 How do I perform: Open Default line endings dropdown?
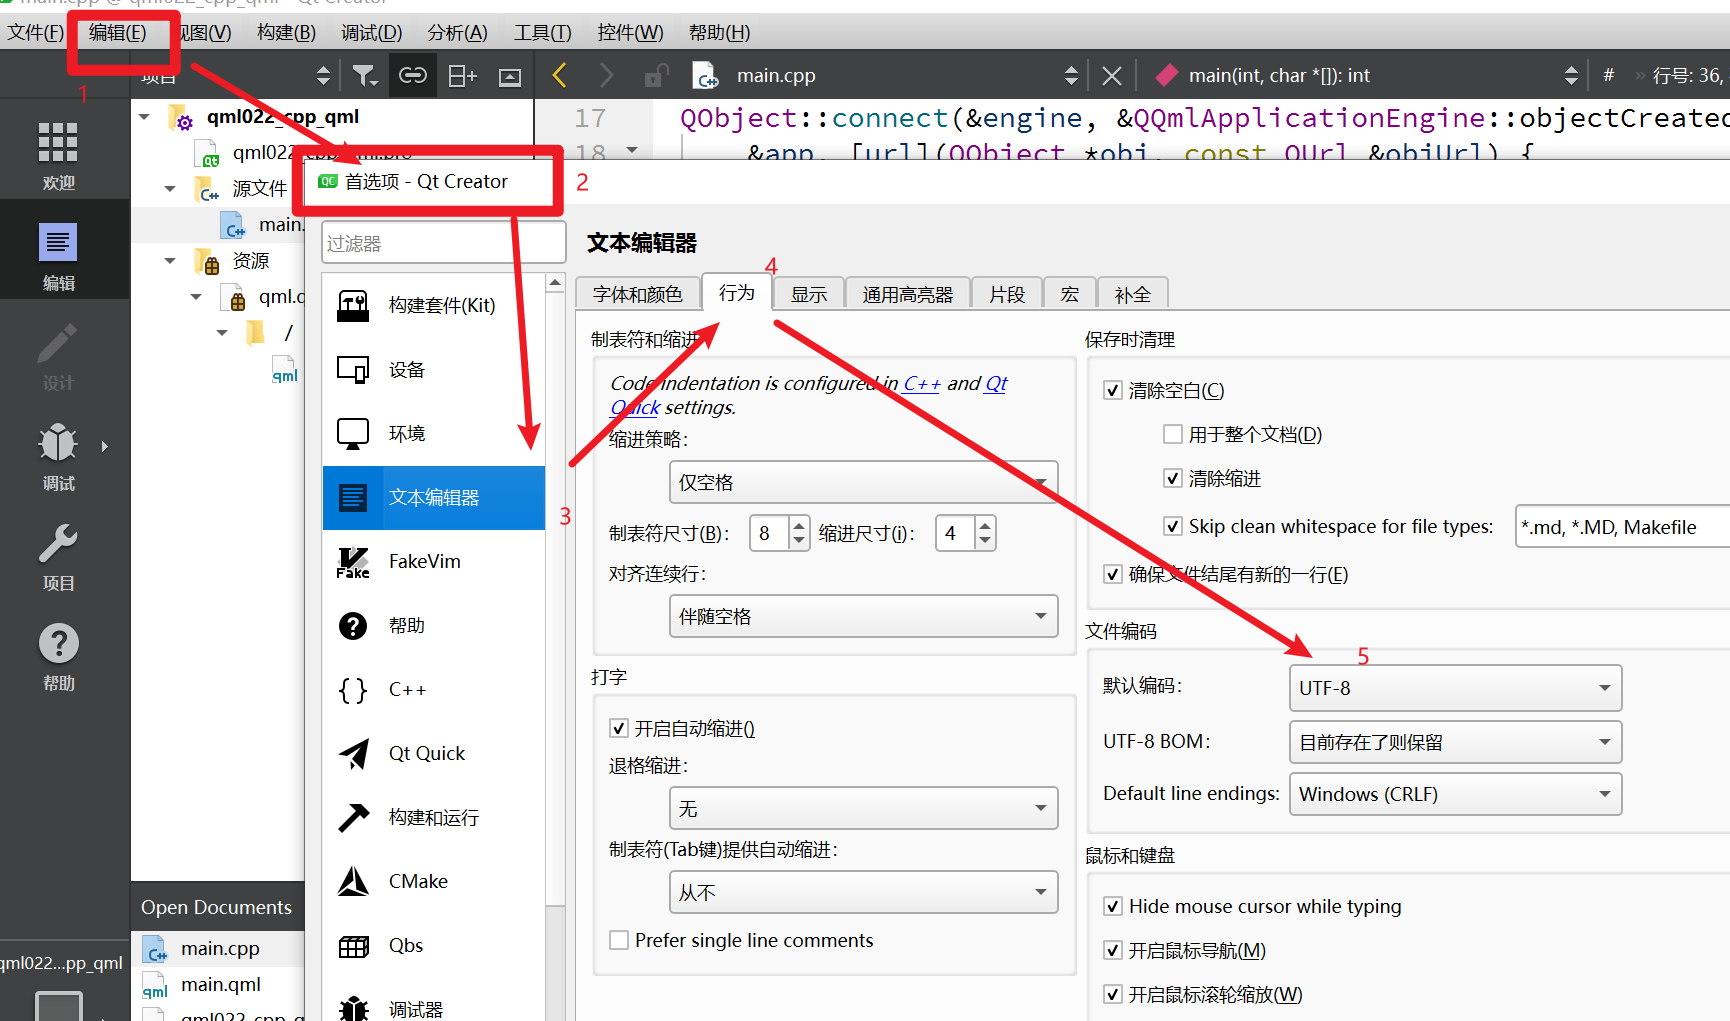[1455, 794]
